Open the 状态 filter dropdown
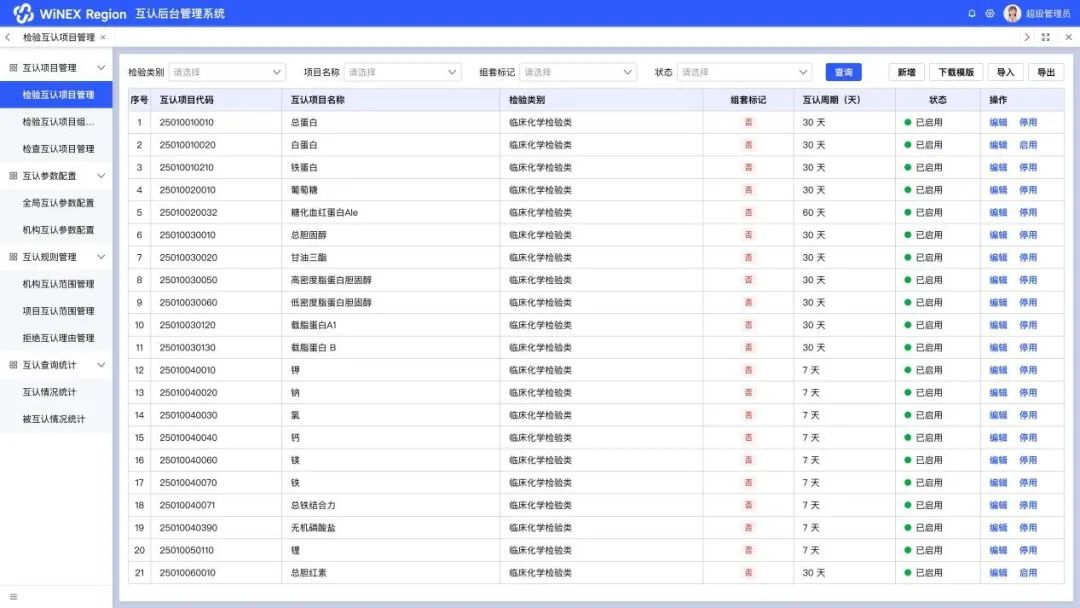The height and width of the screenshot is (608, 1080). click(x=744, y=72)
